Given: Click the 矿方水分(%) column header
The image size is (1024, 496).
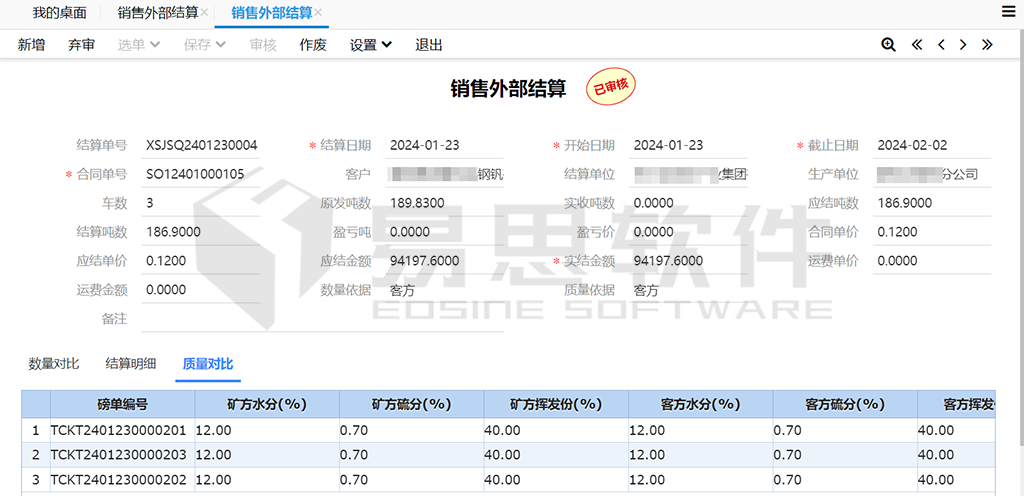Looking at the screenshot, I should [x=267, y=405].
